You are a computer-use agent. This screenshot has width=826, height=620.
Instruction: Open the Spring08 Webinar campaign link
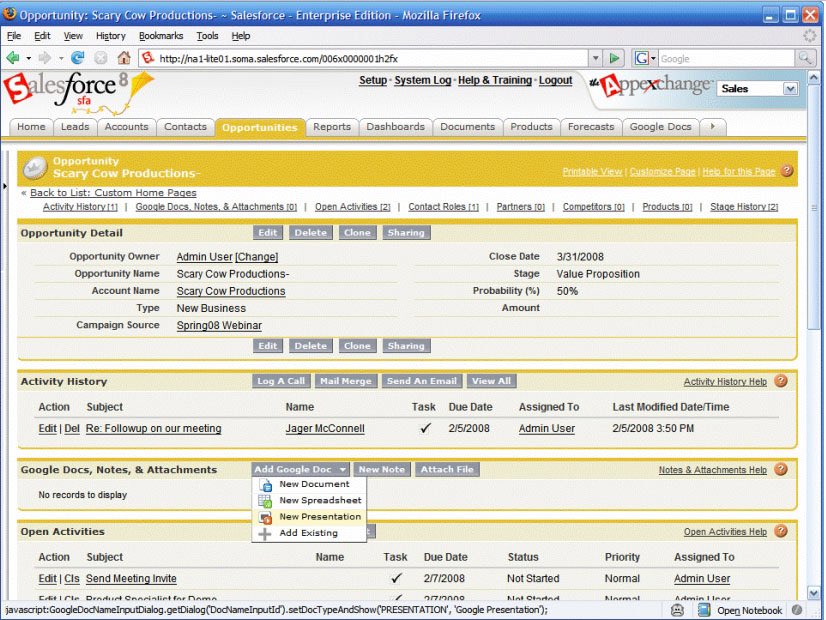click(x=219, y=326)
